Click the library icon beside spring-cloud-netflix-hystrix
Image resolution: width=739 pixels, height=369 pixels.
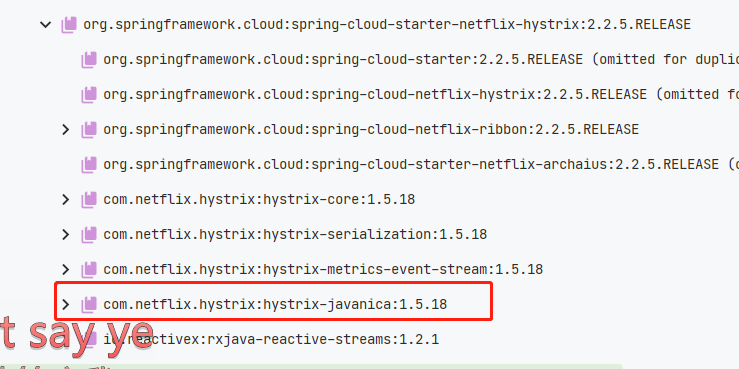point(89,94)
